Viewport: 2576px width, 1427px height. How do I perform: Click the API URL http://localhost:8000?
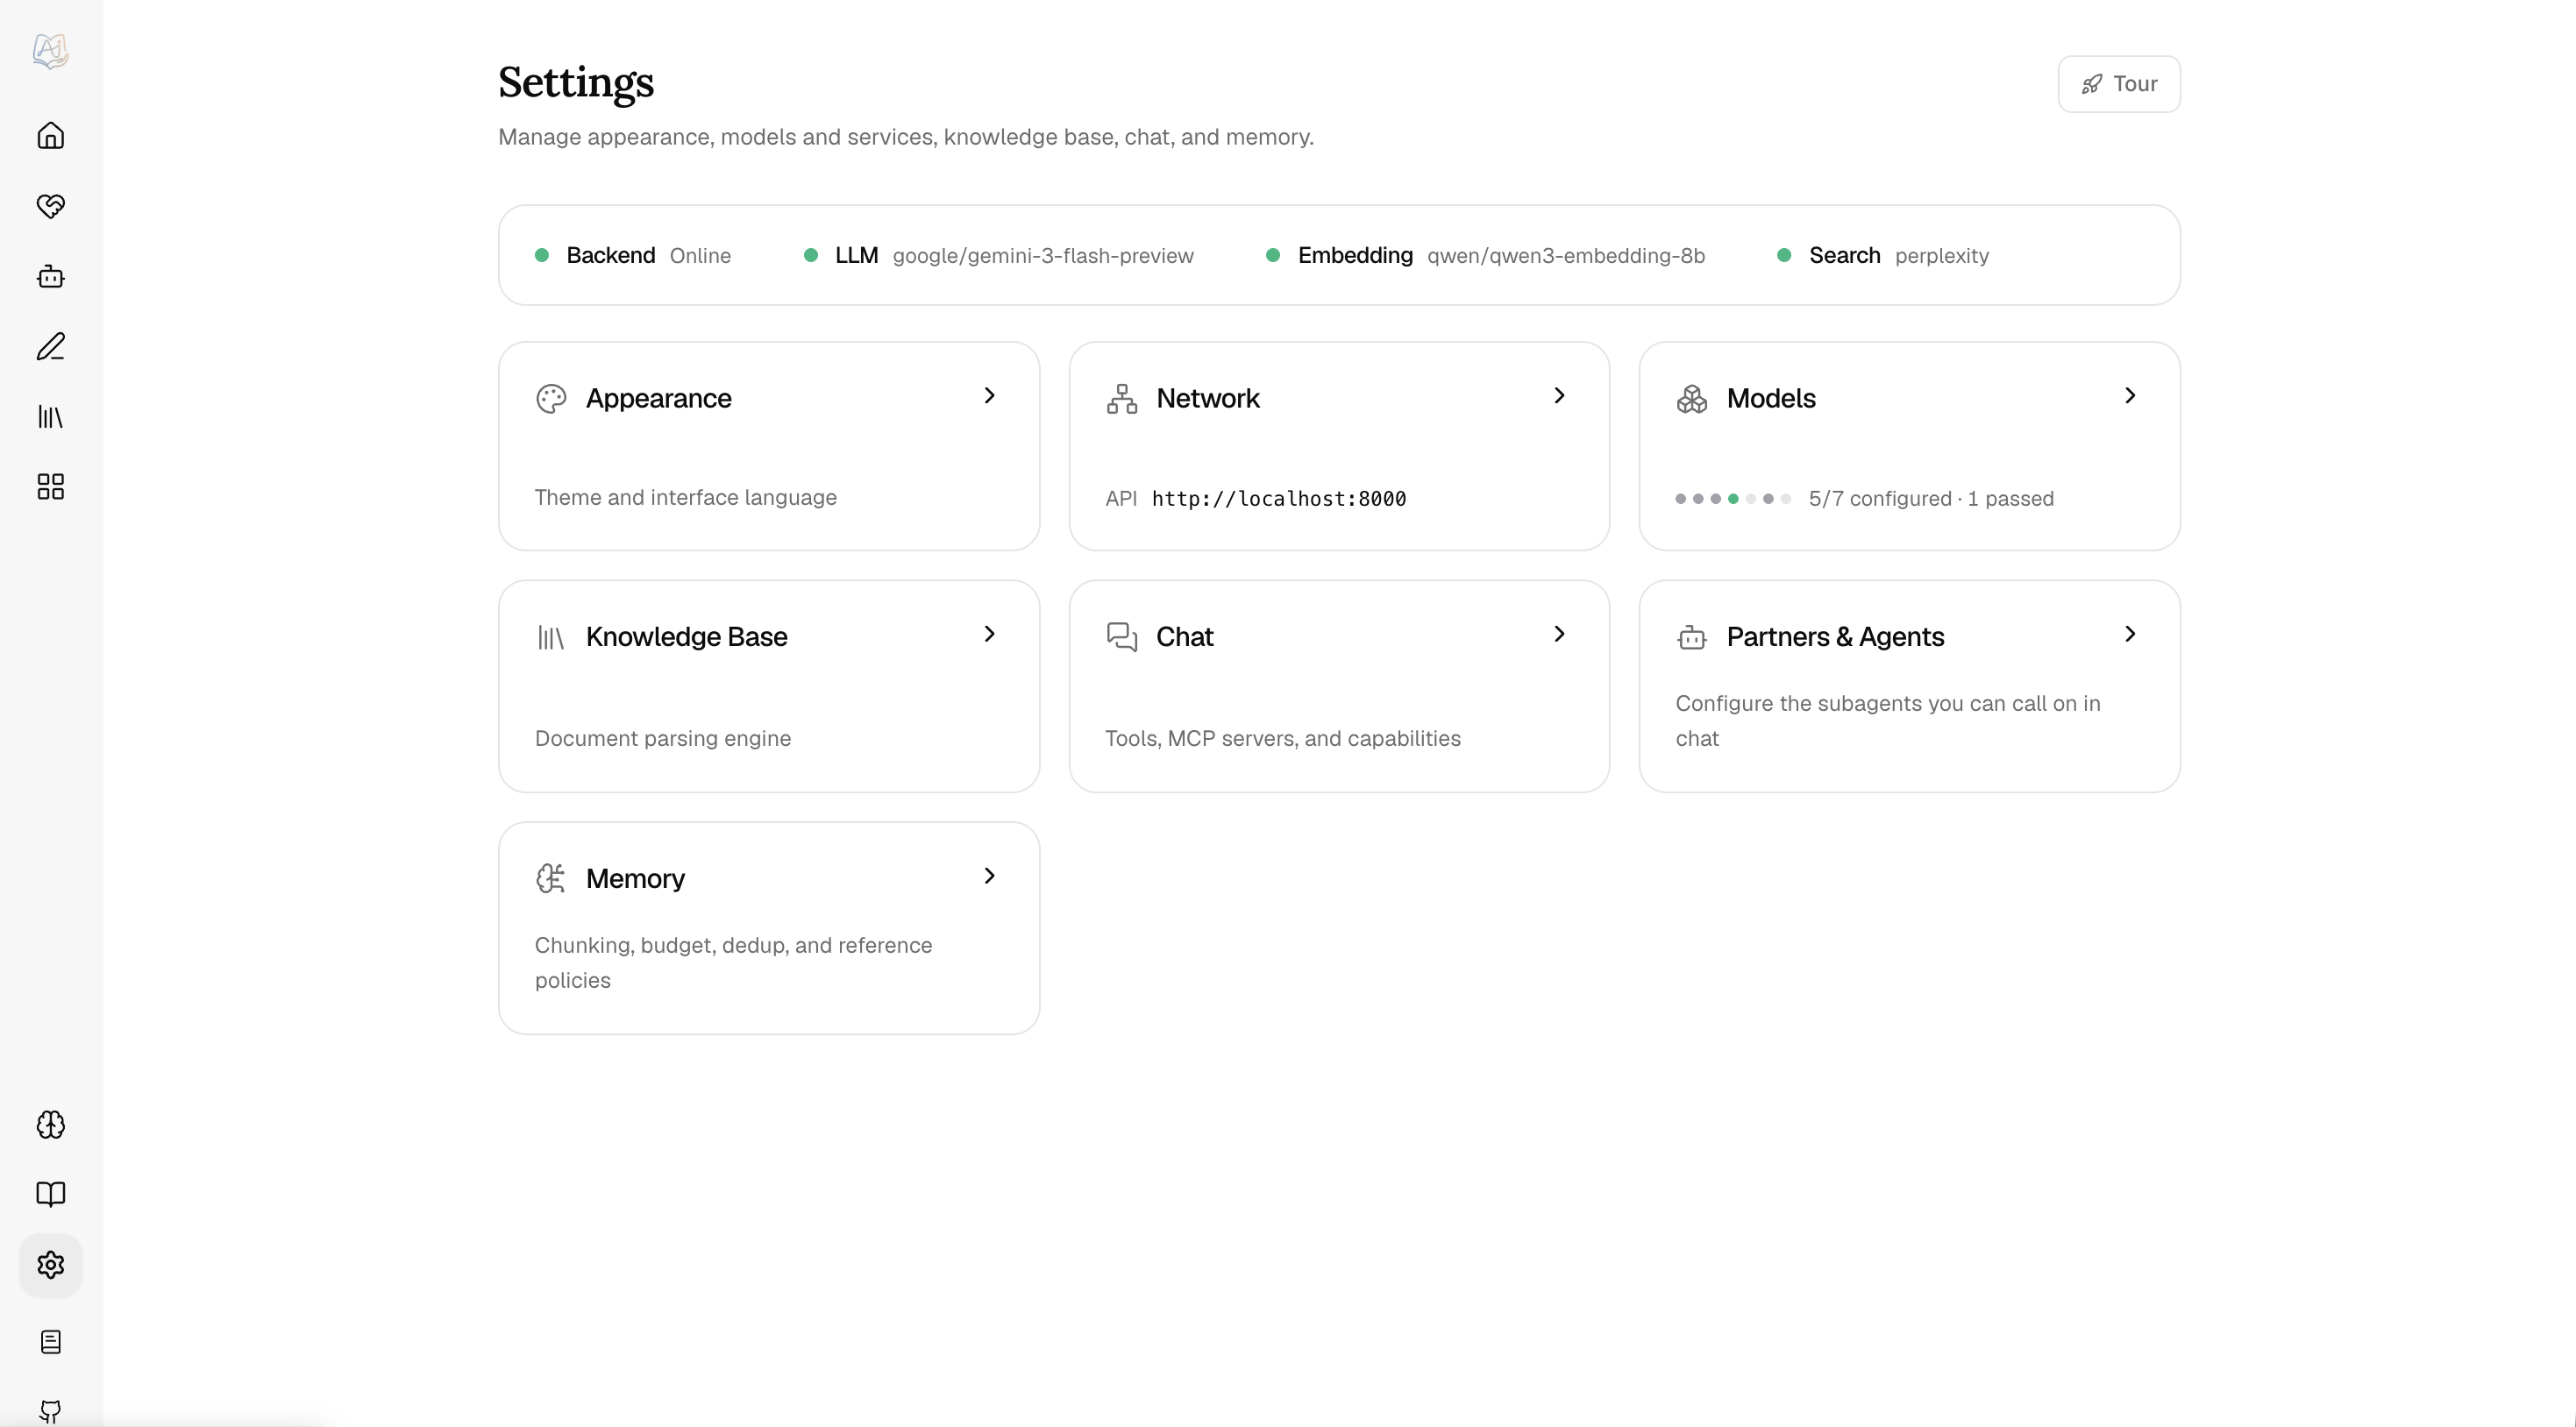point(1278,498)
